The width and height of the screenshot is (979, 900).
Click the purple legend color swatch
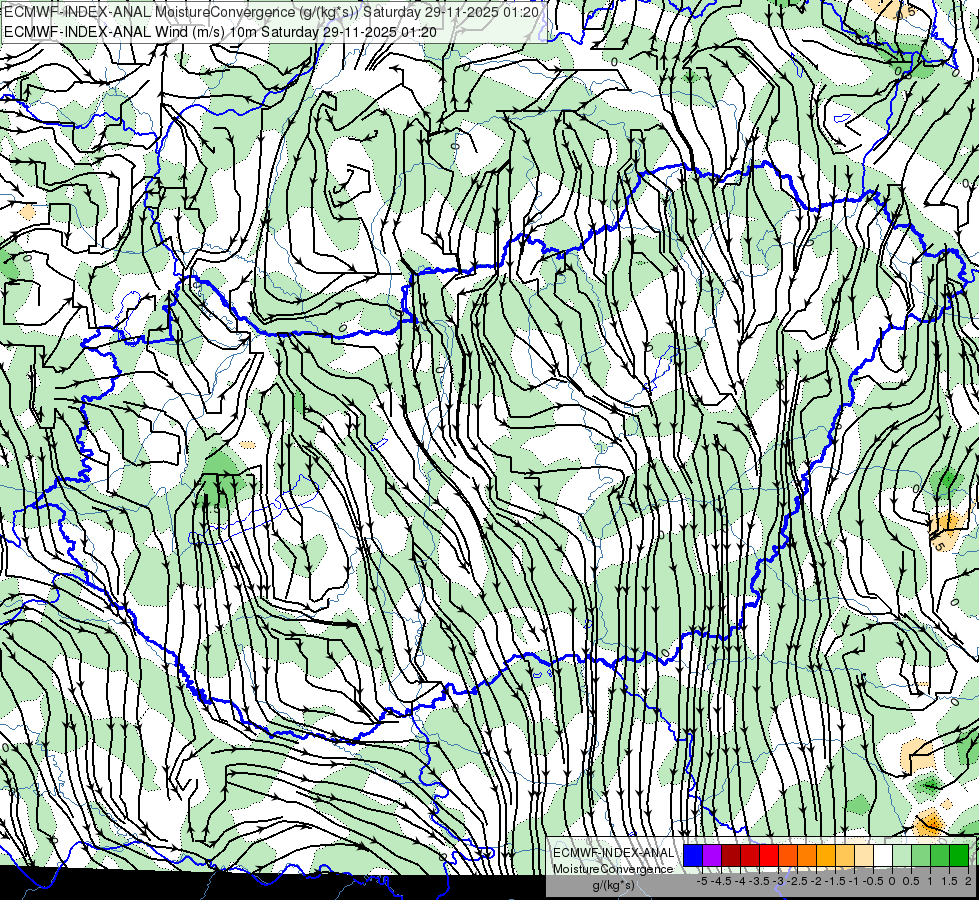712,855
